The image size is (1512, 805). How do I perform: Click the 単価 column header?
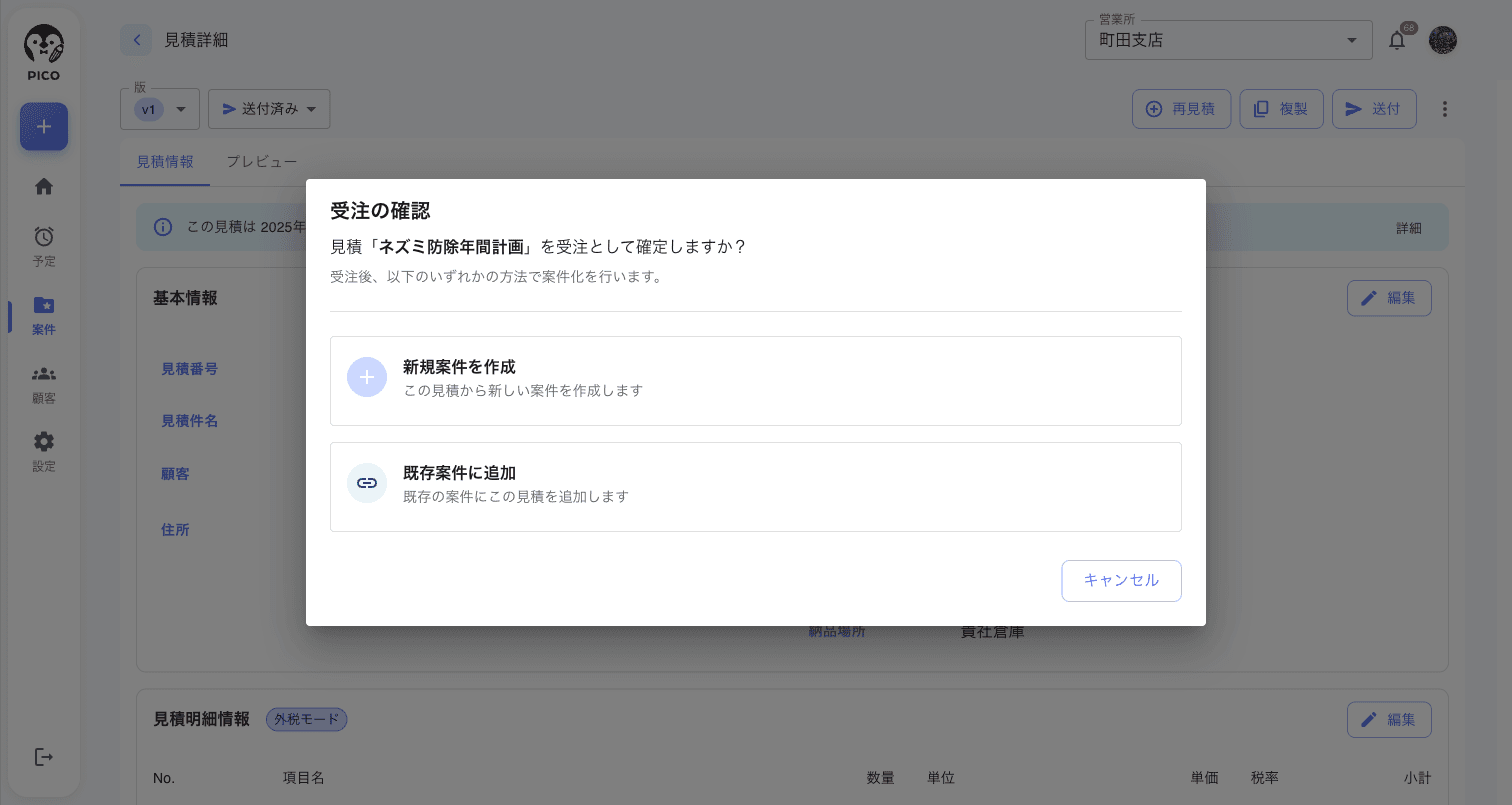[x=1204, y=778]
